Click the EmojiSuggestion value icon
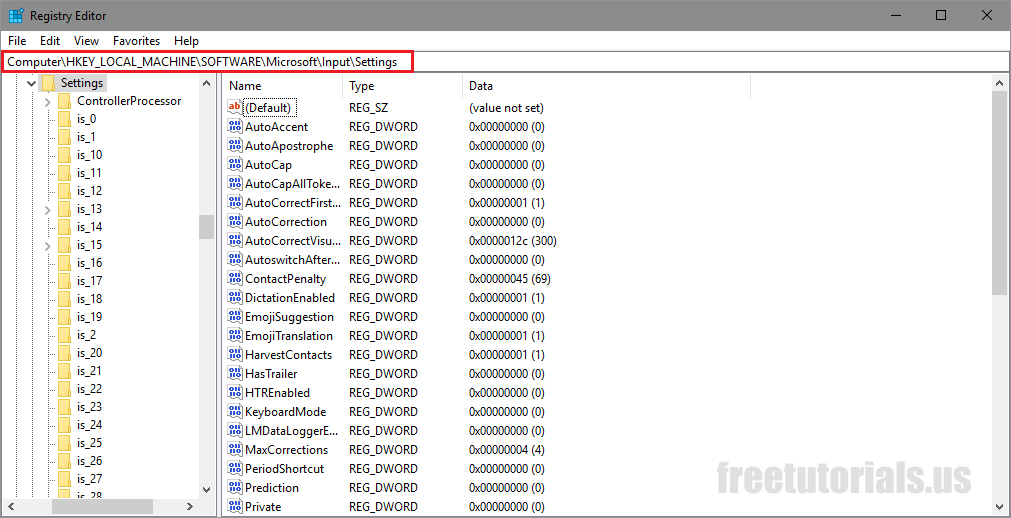1011x518 pixels. 235,317
